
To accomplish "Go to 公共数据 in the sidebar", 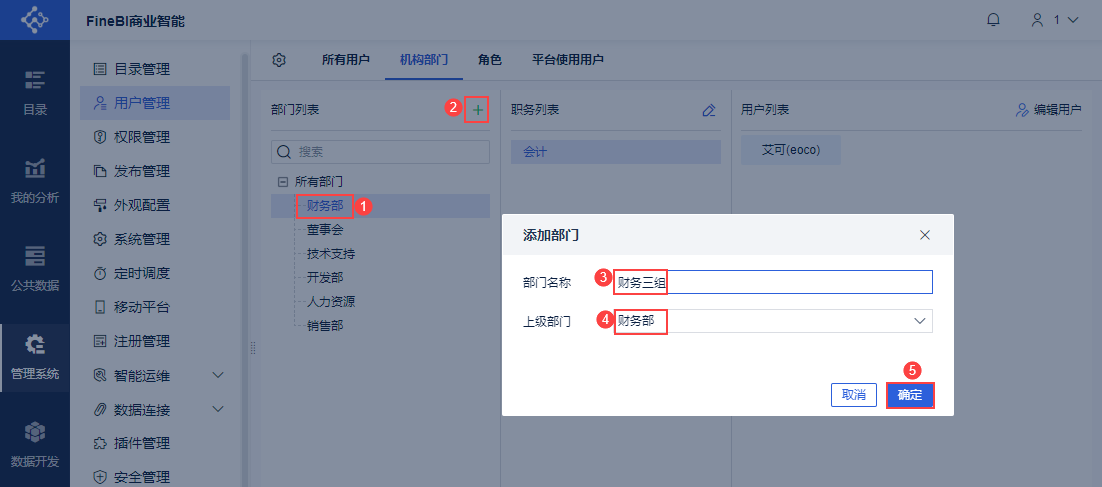I will pos(35,267).
